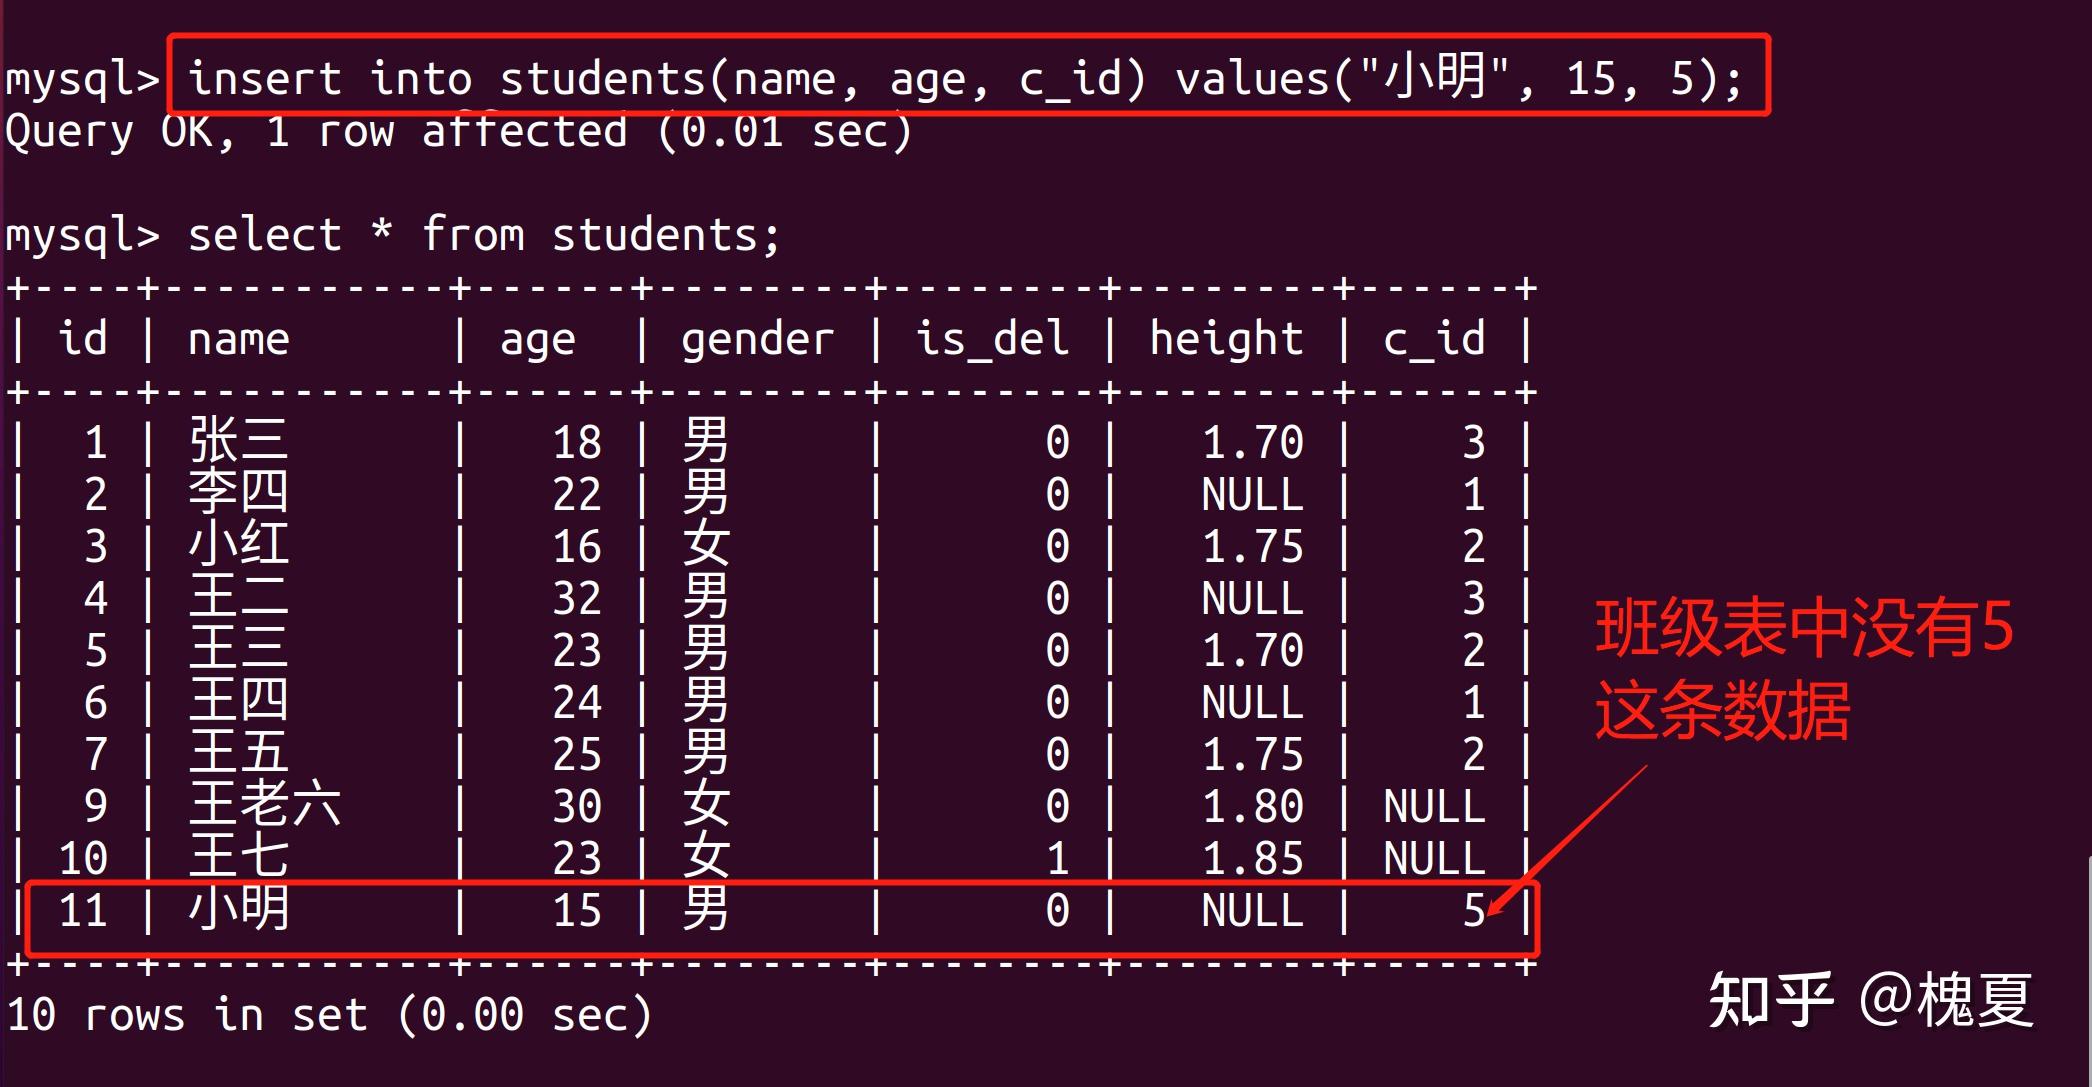The width and height of the screenshot is (2092, 1087).
Task: Click the gender cell 男 in 小明's row
Action: coord(706,909)
